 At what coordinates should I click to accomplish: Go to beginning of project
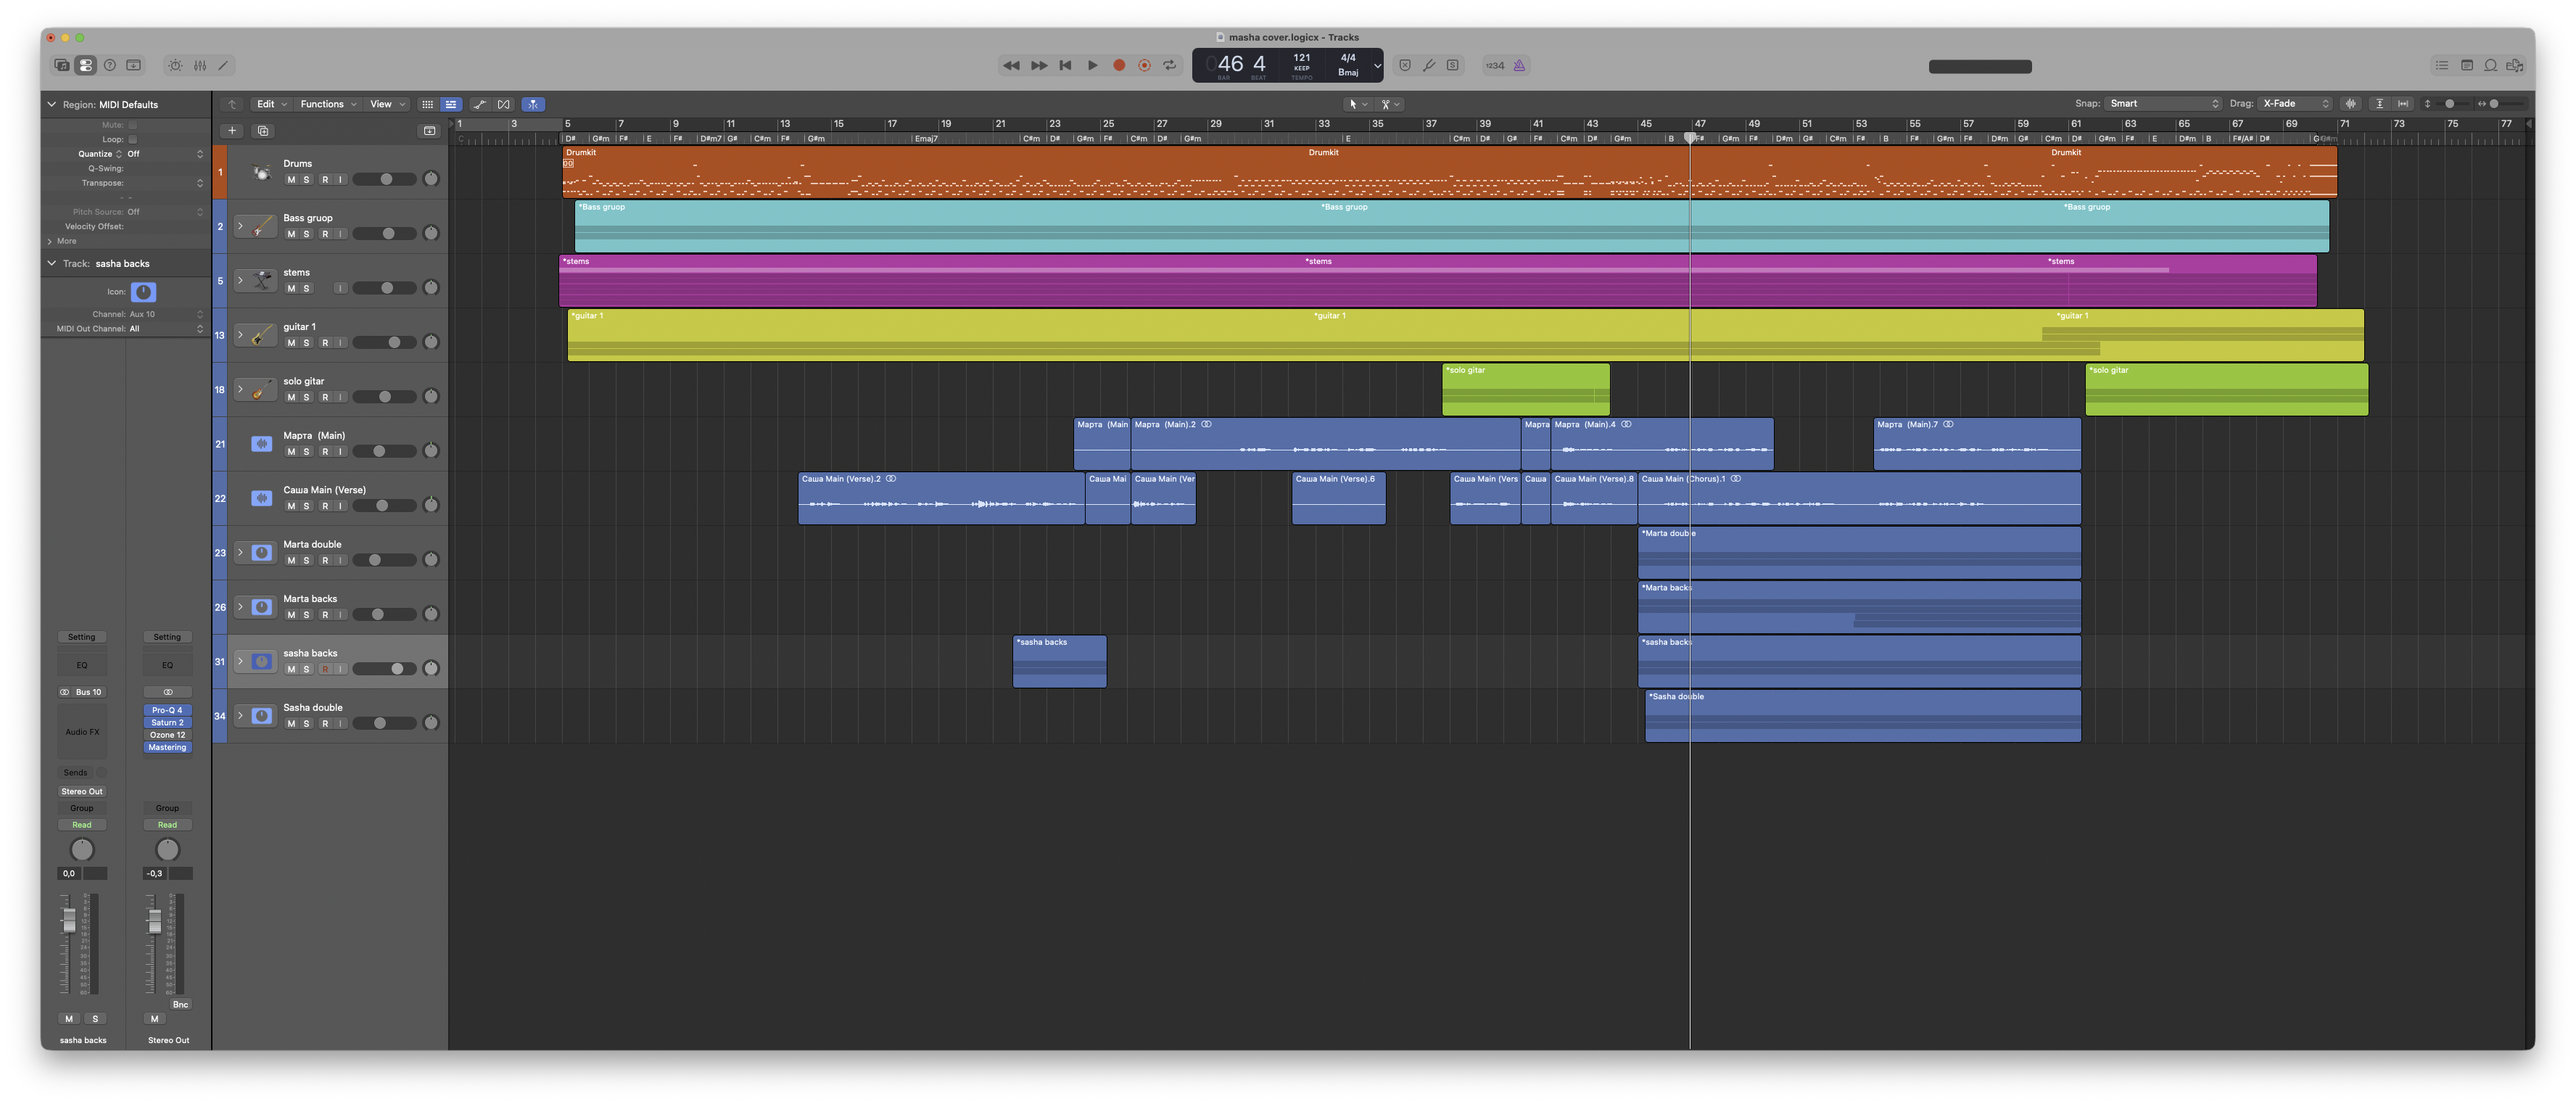point(1066,65)
